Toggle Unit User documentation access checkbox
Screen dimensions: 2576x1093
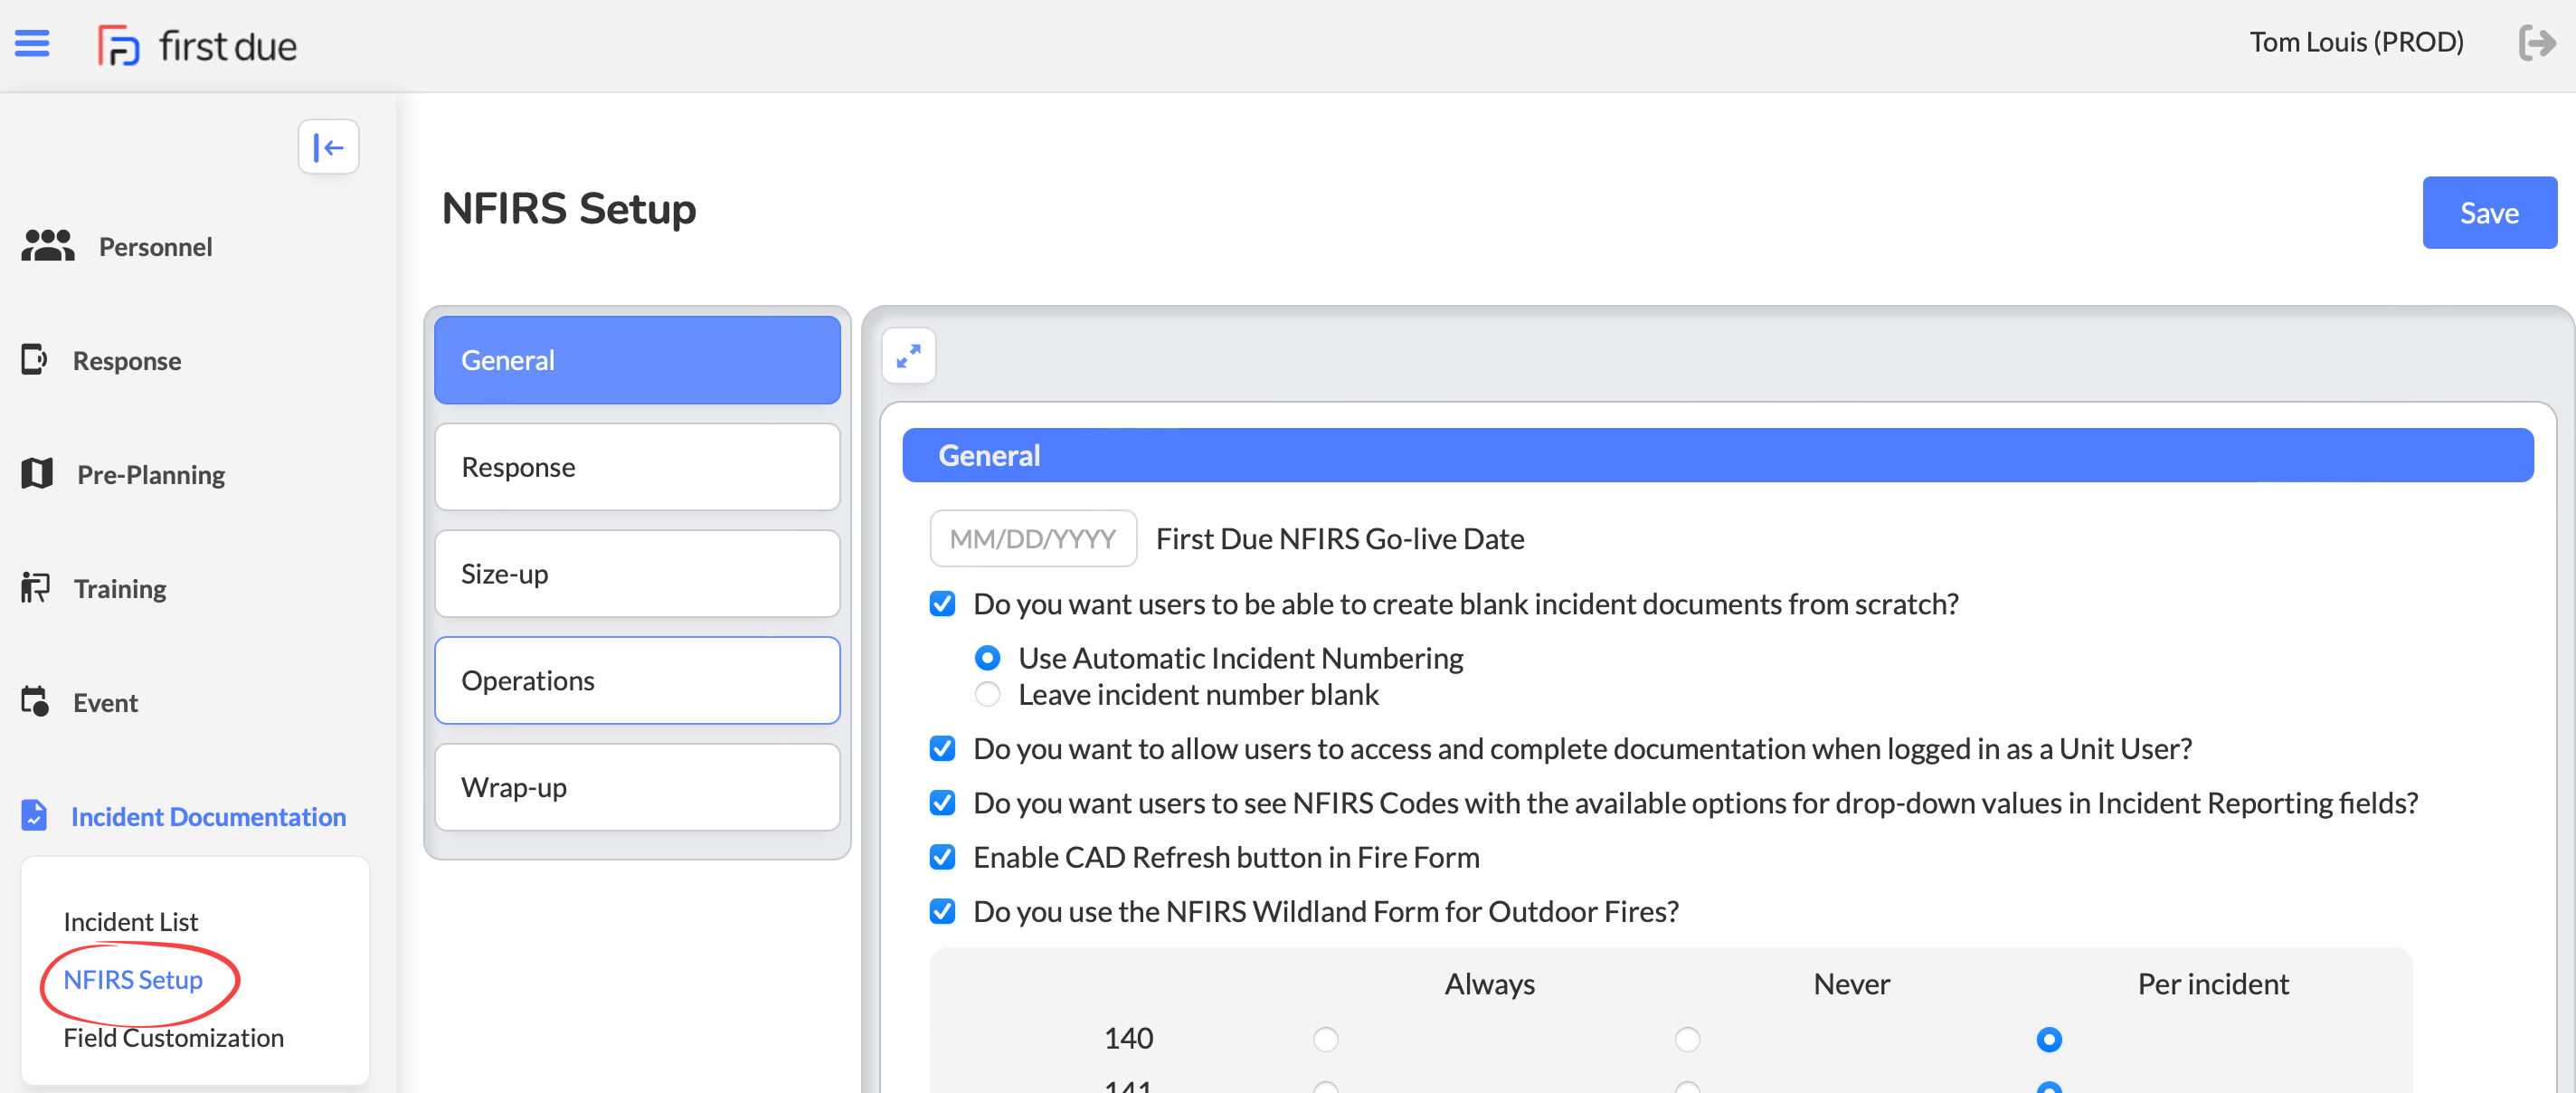click(942, 748)
